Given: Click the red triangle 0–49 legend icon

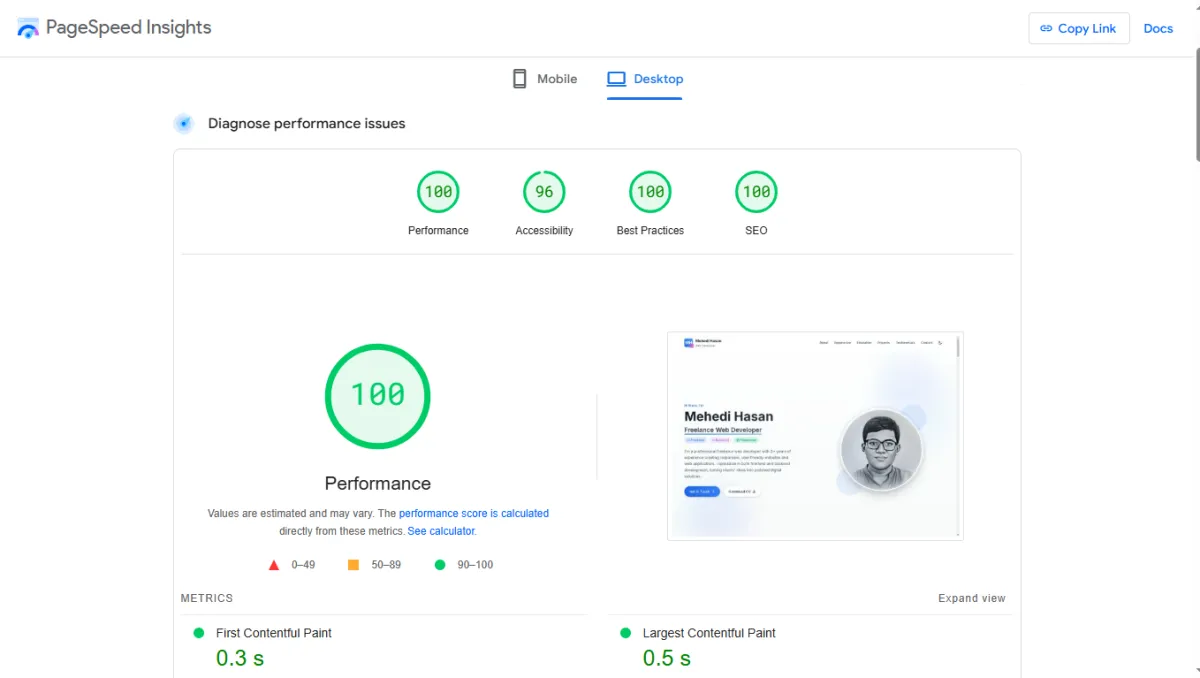Looking at the screenshot, I should [274, 565].
